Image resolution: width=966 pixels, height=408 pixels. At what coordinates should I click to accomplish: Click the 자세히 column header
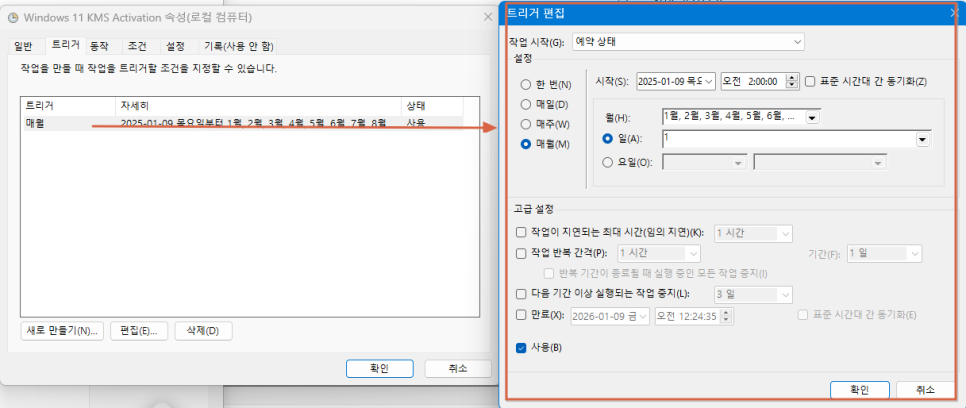[258, 105]
